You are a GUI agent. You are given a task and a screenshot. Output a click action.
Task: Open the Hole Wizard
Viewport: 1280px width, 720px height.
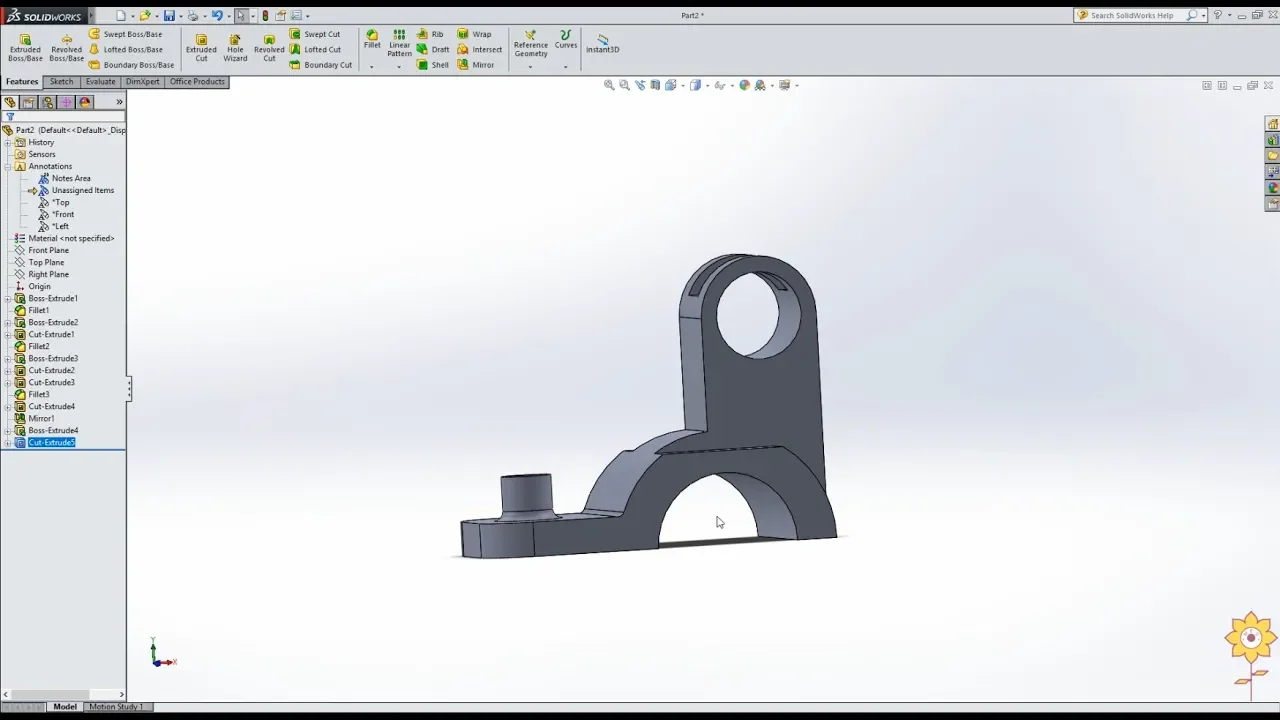[x=235, y=48]
